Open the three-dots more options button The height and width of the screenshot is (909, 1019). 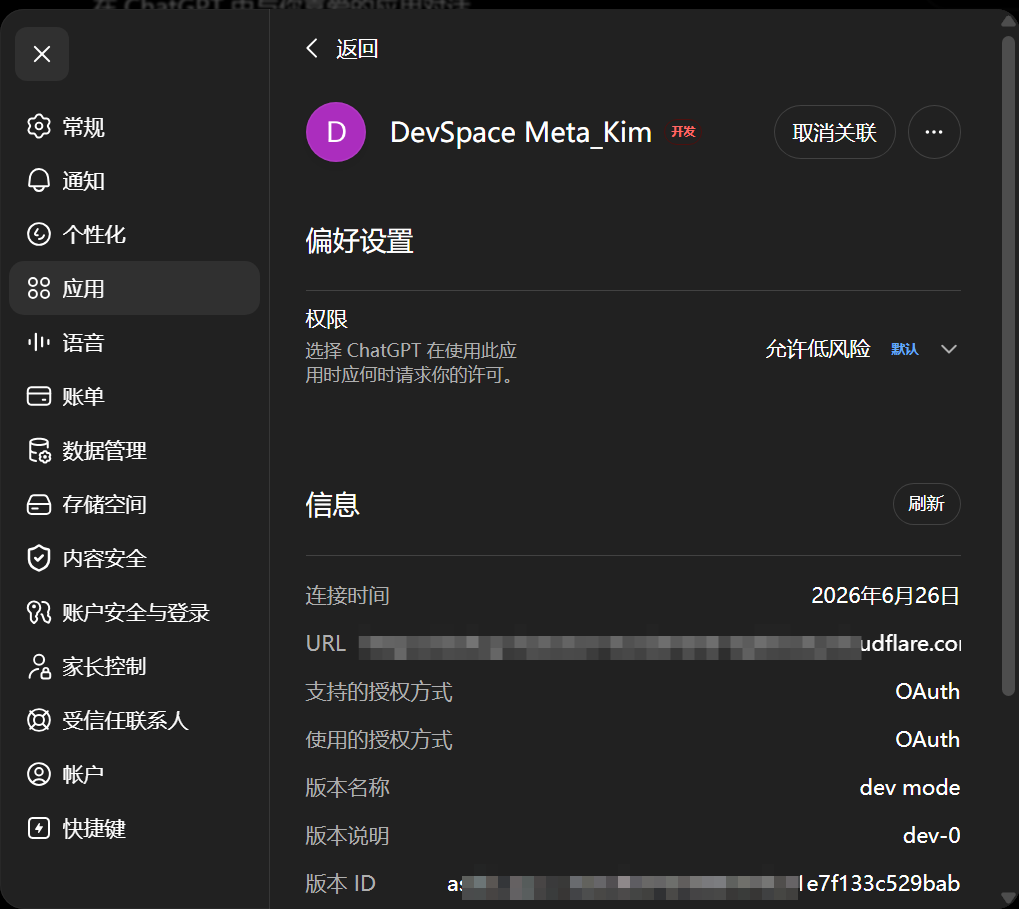click(x=934, y=132)
